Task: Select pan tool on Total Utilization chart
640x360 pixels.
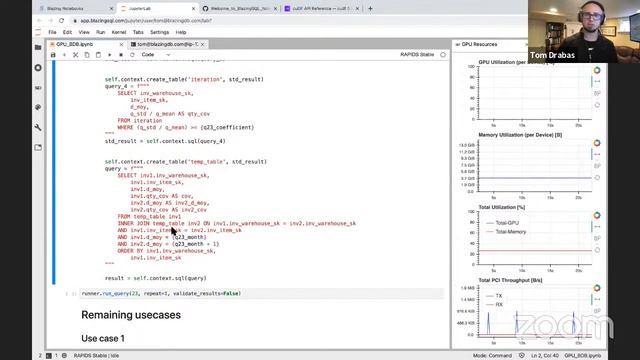Action: (x=597, y=227)
